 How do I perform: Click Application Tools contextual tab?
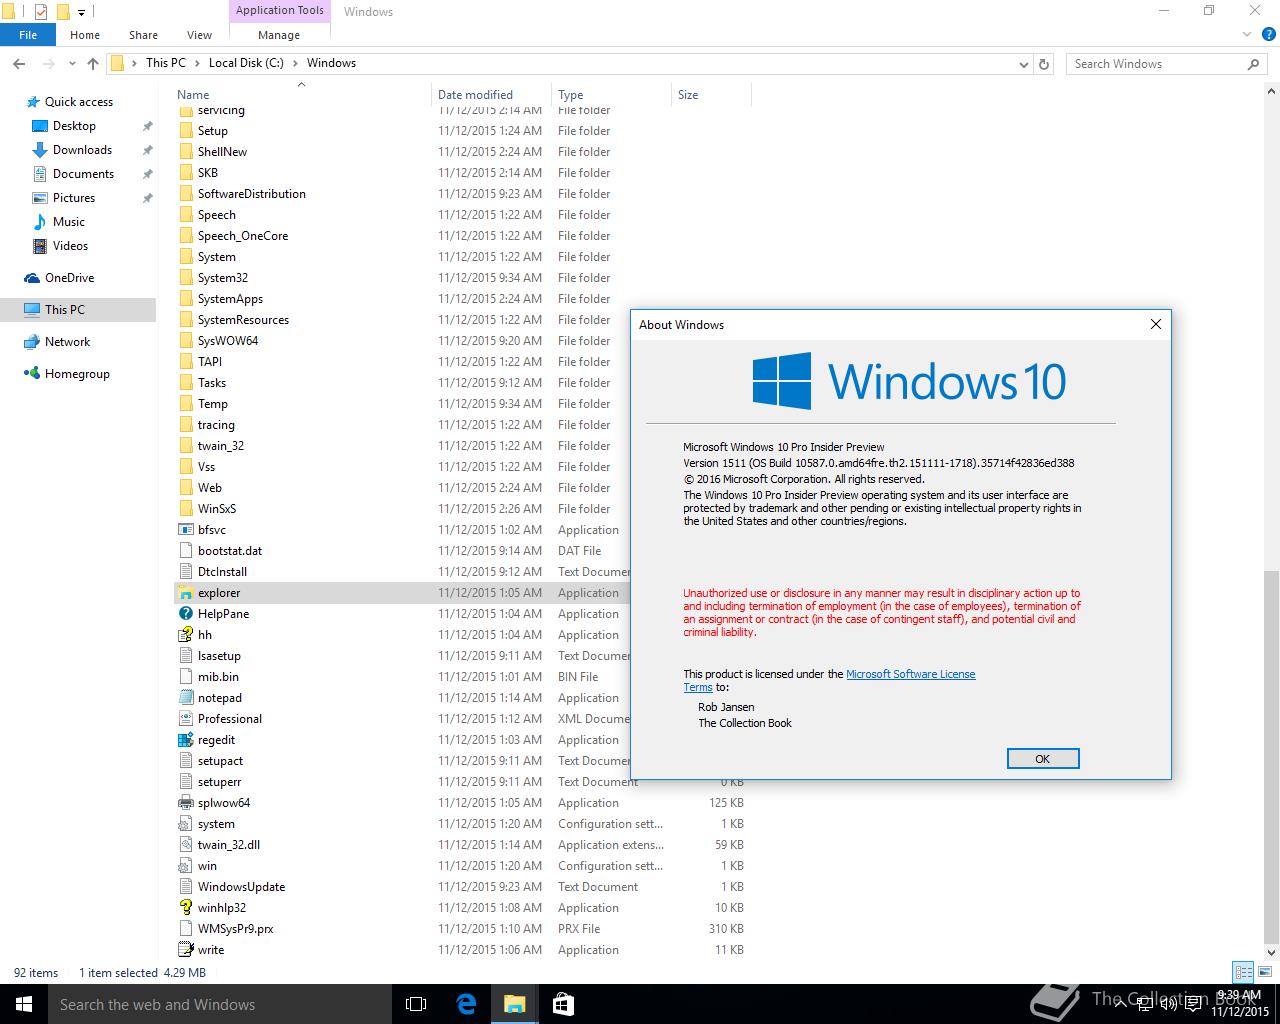pos(280,11)
